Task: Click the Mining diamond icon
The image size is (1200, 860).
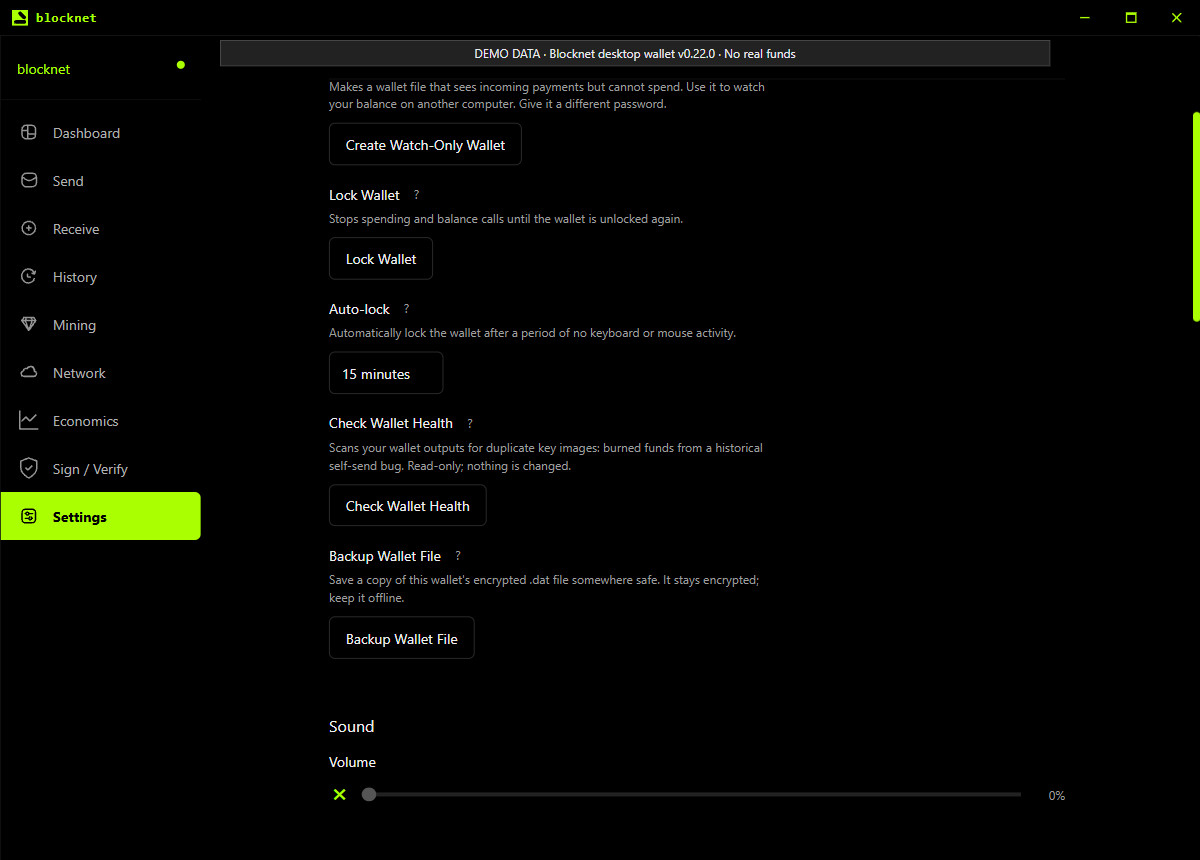Action: 29,325
